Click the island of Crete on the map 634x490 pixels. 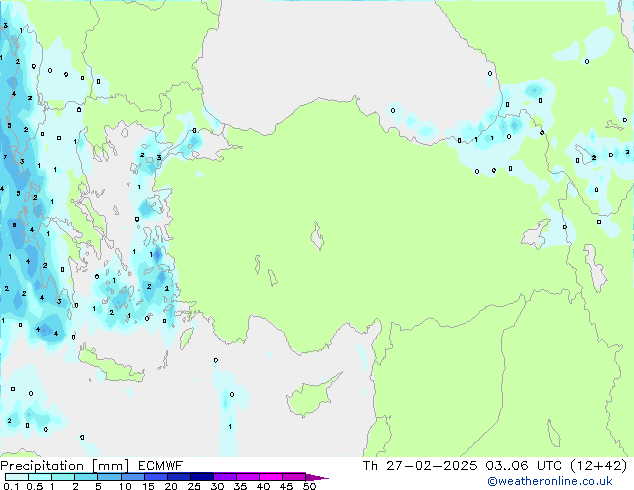point(113,367)
